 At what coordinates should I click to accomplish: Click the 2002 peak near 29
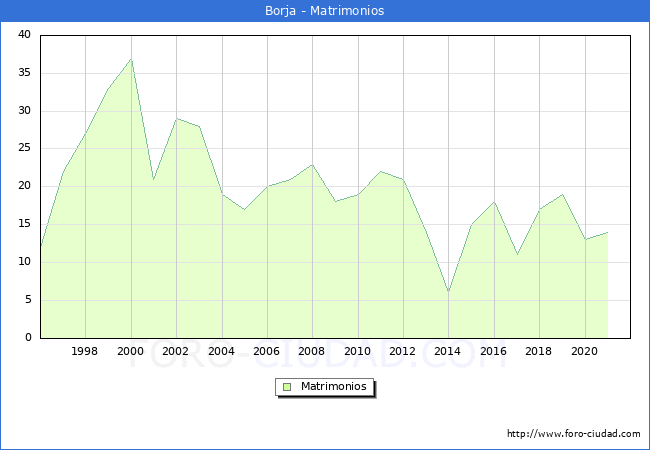(177, 119)
